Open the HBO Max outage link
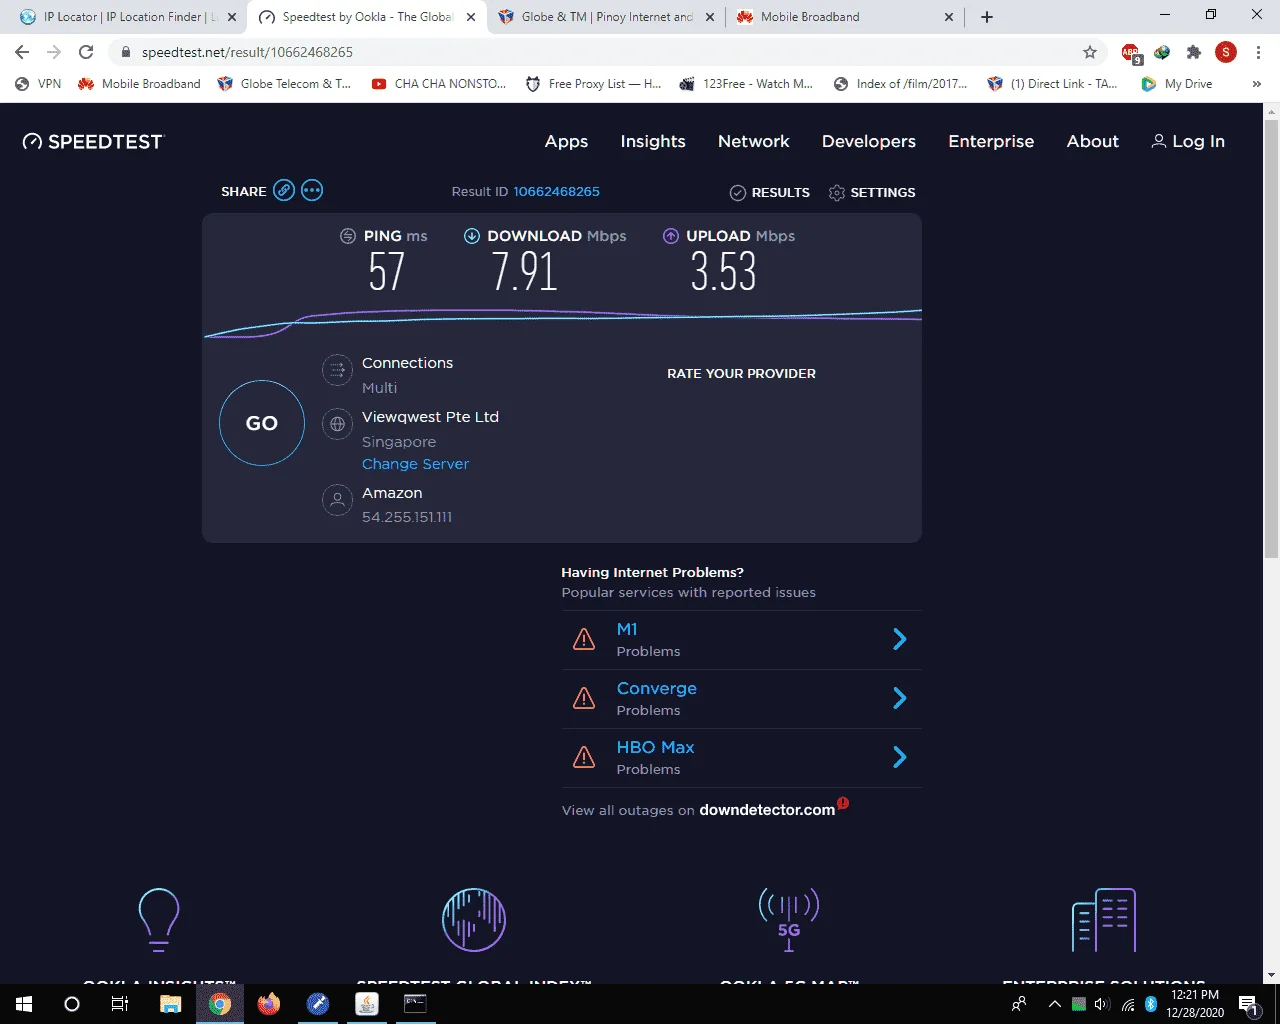The height and width of the screenshot is (1024, 1280). tap(655, 747)
